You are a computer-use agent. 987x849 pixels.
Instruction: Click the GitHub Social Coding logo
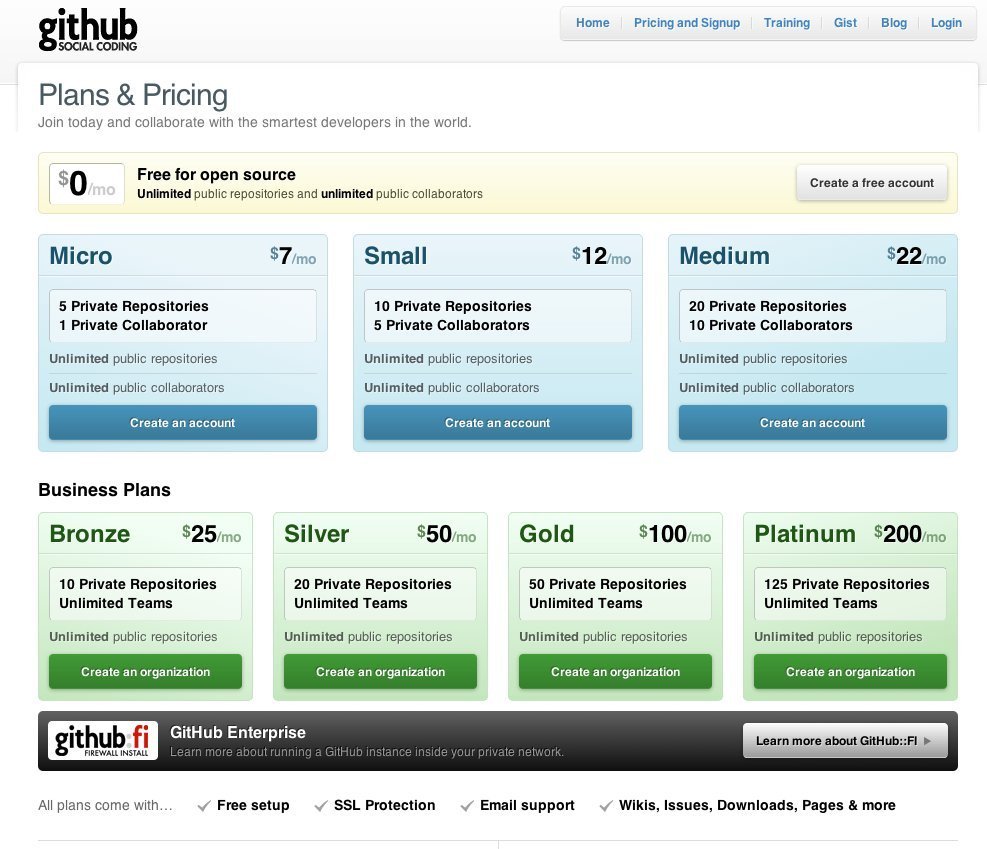click(88, 31)
